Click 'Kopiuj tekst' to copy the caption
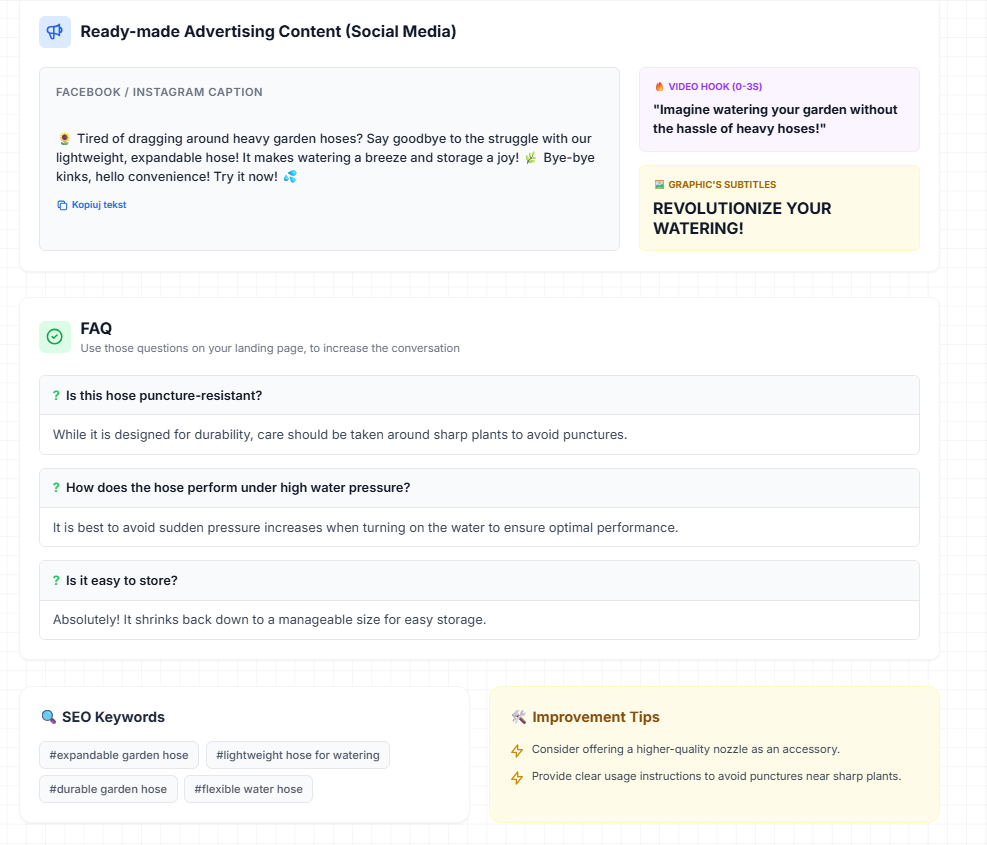 (x=98, y=204)
